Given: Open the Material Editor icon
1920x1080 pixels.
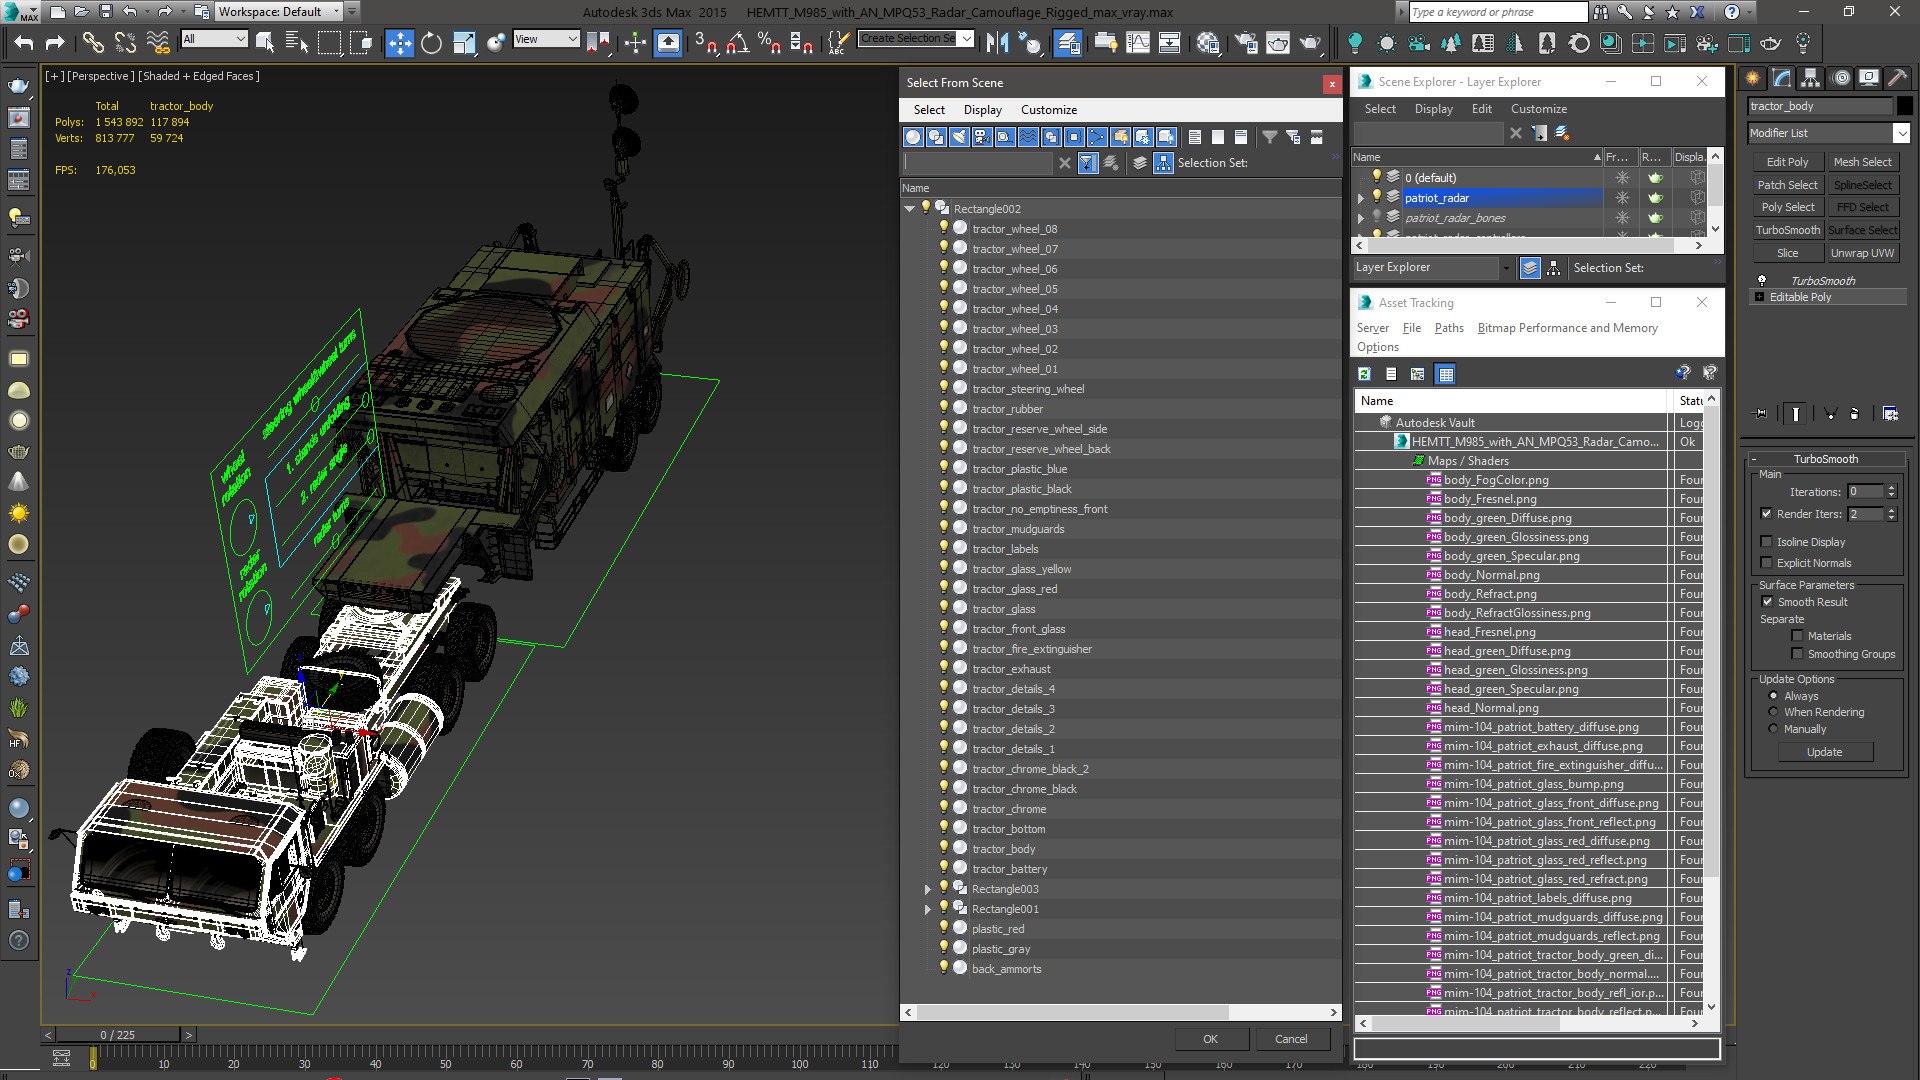Looking at the screenshot, I should pyautogui.click(x=1207, y=42).
